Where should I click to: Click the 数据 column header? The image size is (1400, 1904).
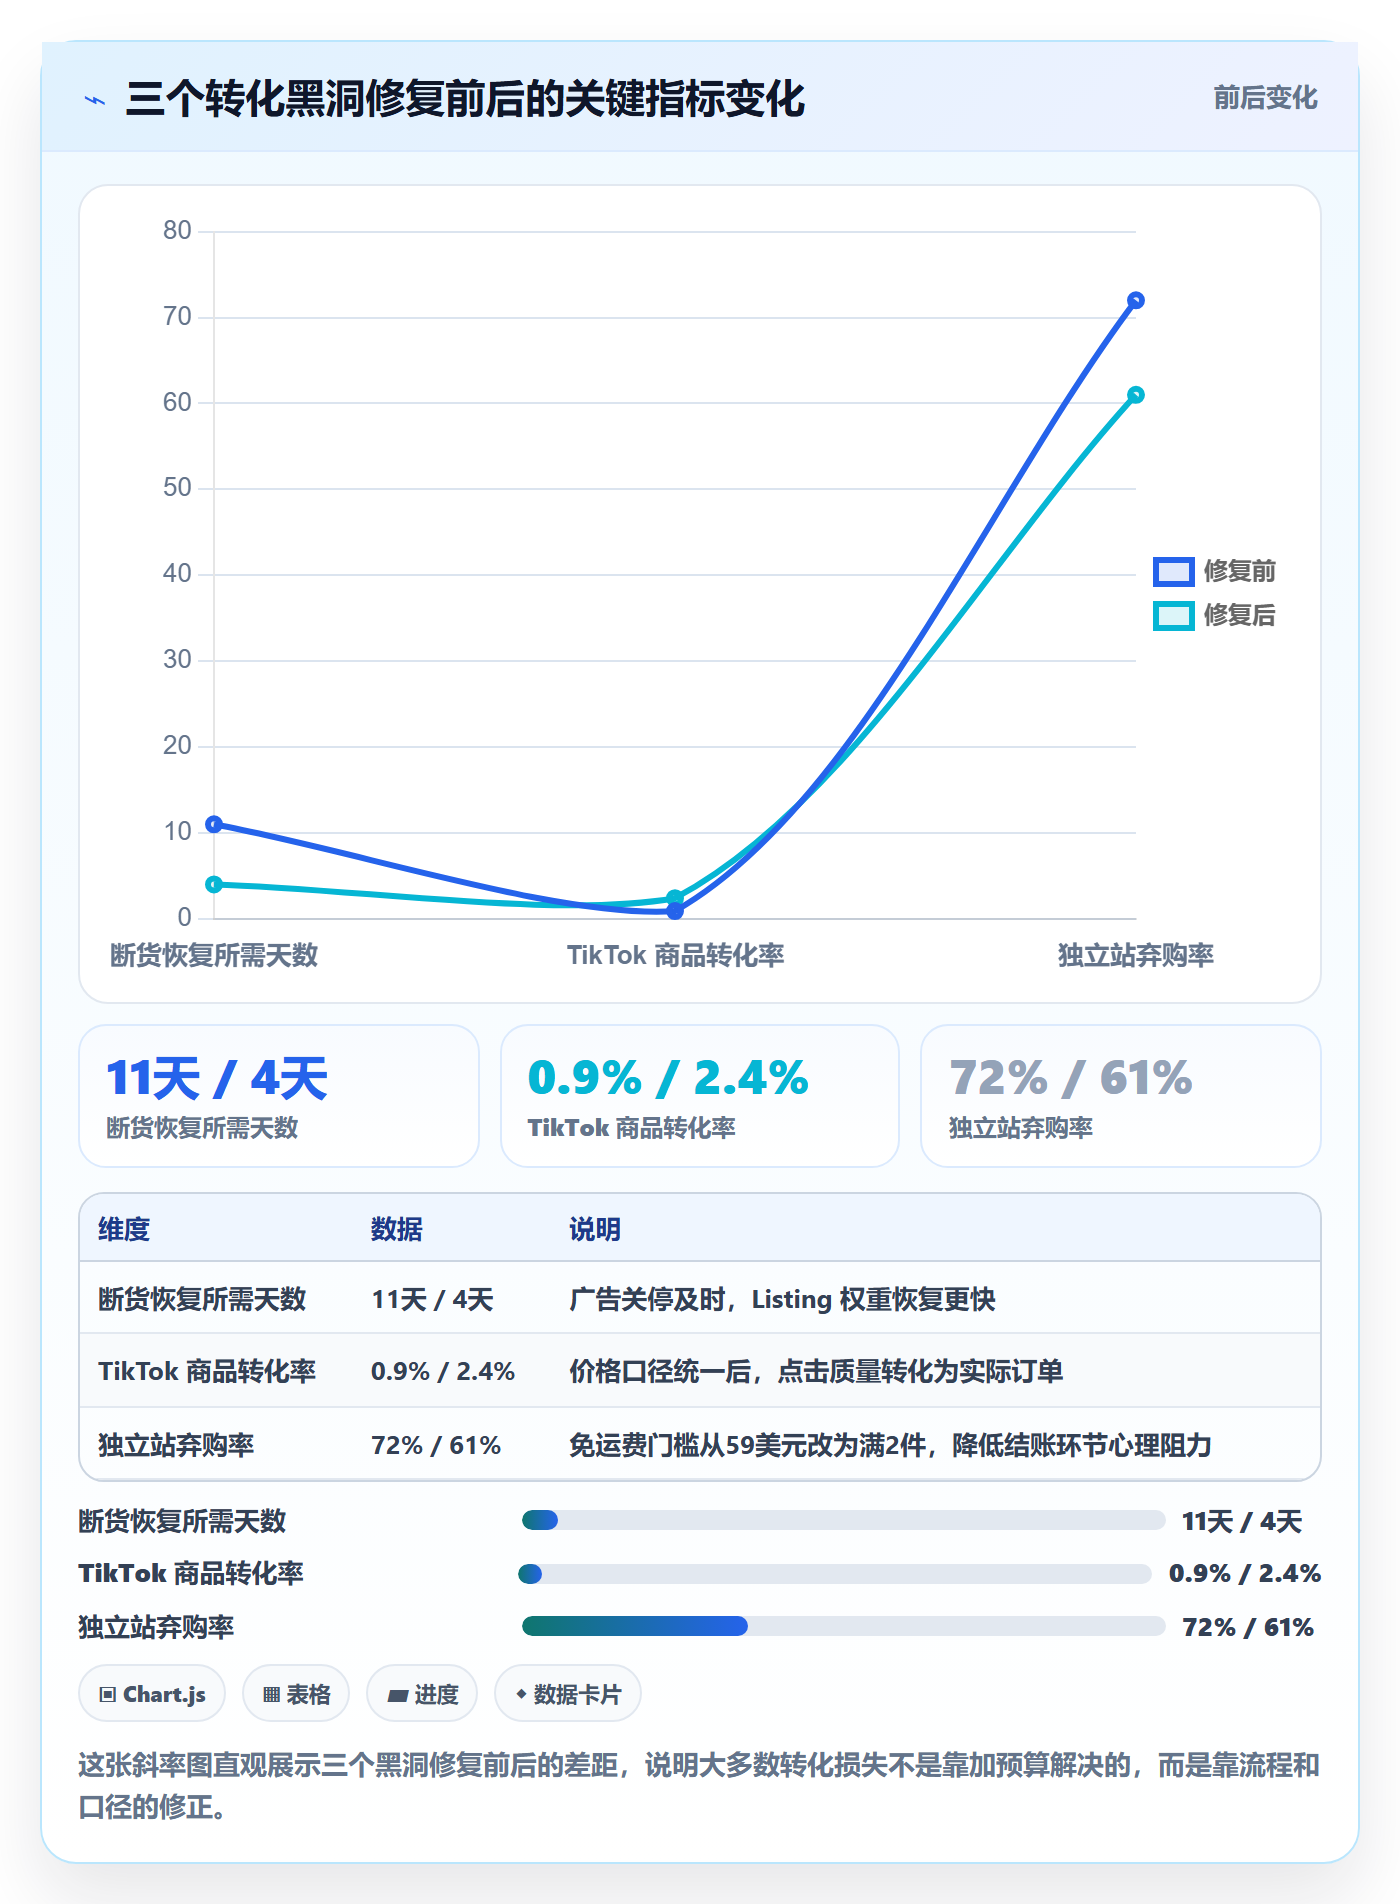pyautogui.click(x=397, y=1229)
